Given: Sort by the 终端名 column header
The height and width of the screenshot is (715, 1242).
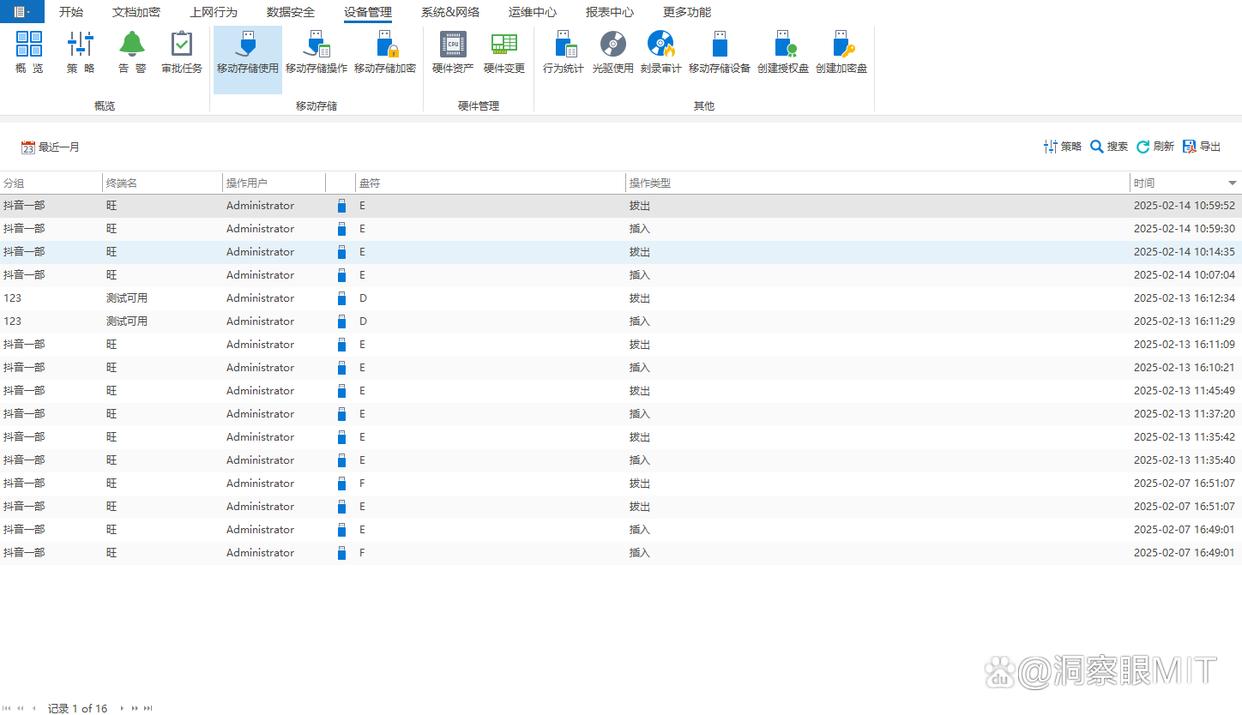Looking at the screenshot, I should tap(162, 183).
